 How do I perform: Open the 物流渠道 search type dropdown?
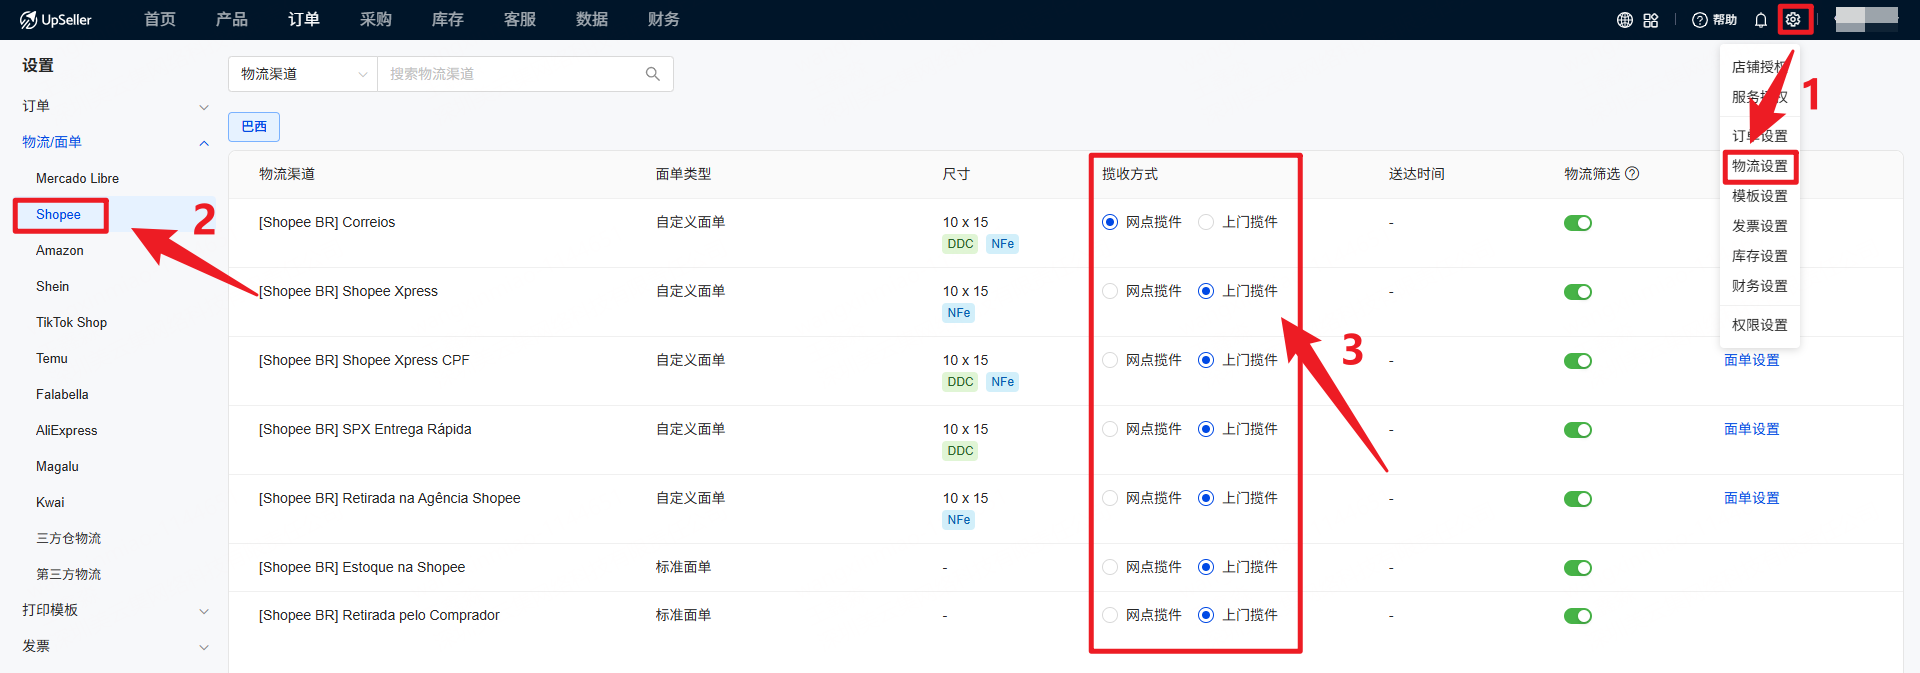pos(303,74)
